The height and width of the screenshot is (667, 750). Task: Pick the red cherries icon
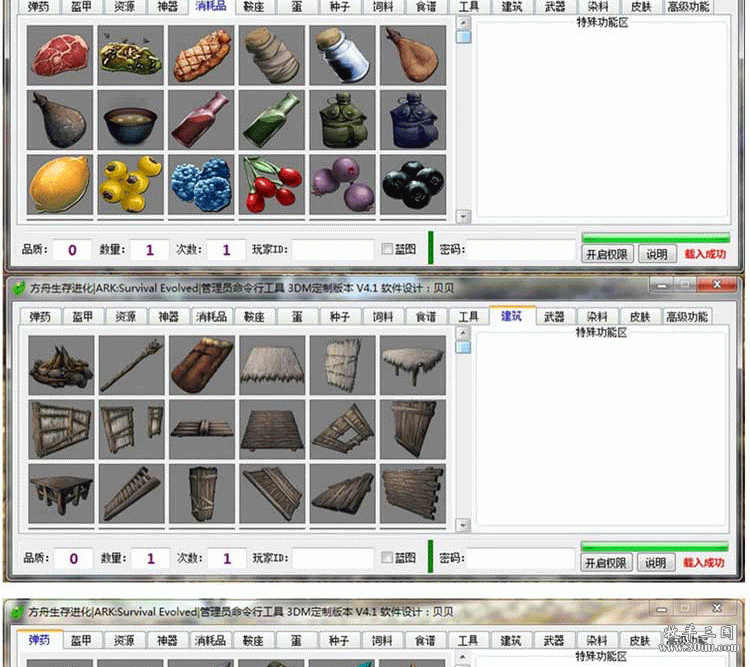point(272,184)
